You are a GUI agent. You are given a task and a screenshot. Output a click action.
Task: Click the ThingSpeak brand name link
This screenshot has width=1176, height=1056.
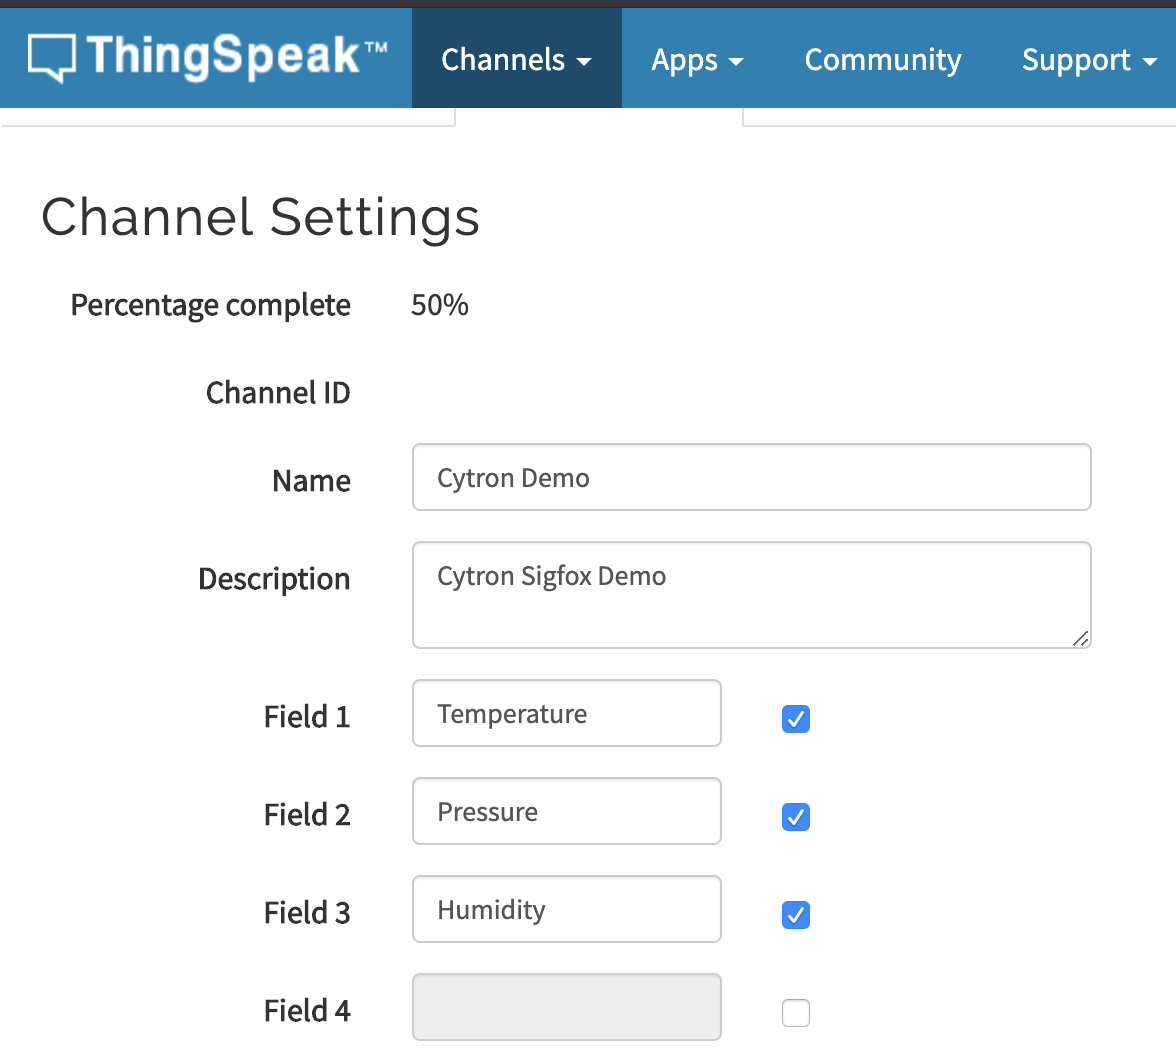tap(236, 56)
